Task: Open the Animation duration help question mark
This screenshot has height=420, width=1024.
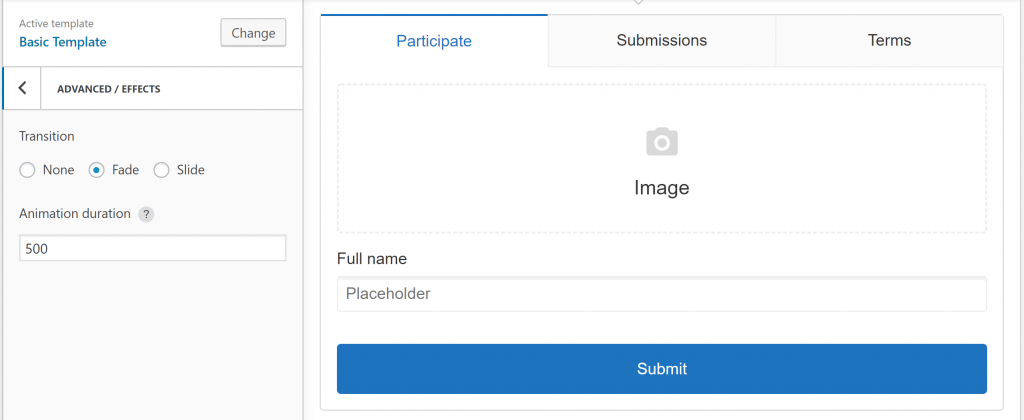Action: tap(146, 214)
